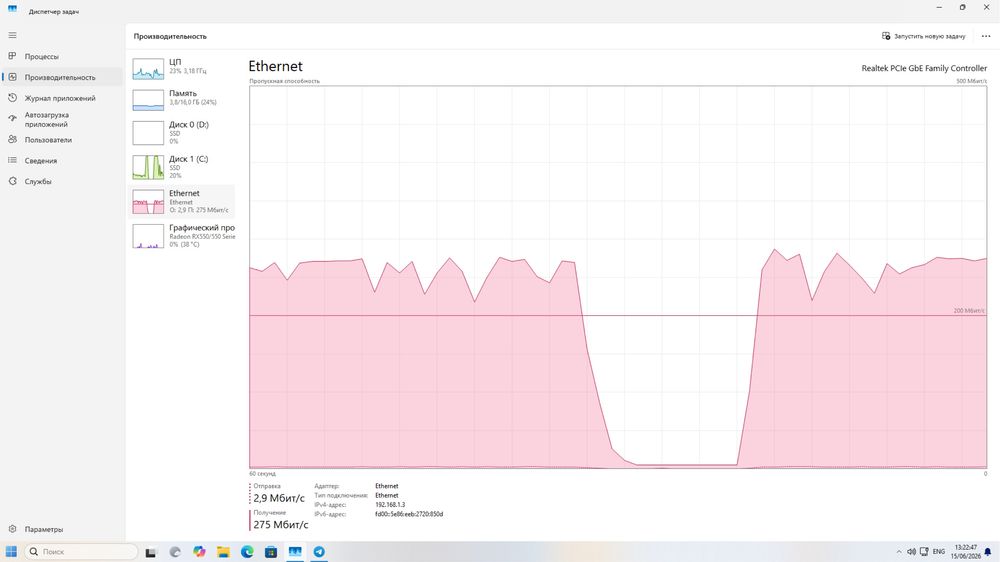The image size is (1000, 562).
Task: Click the Параметры gear icon
Action: 12,529
